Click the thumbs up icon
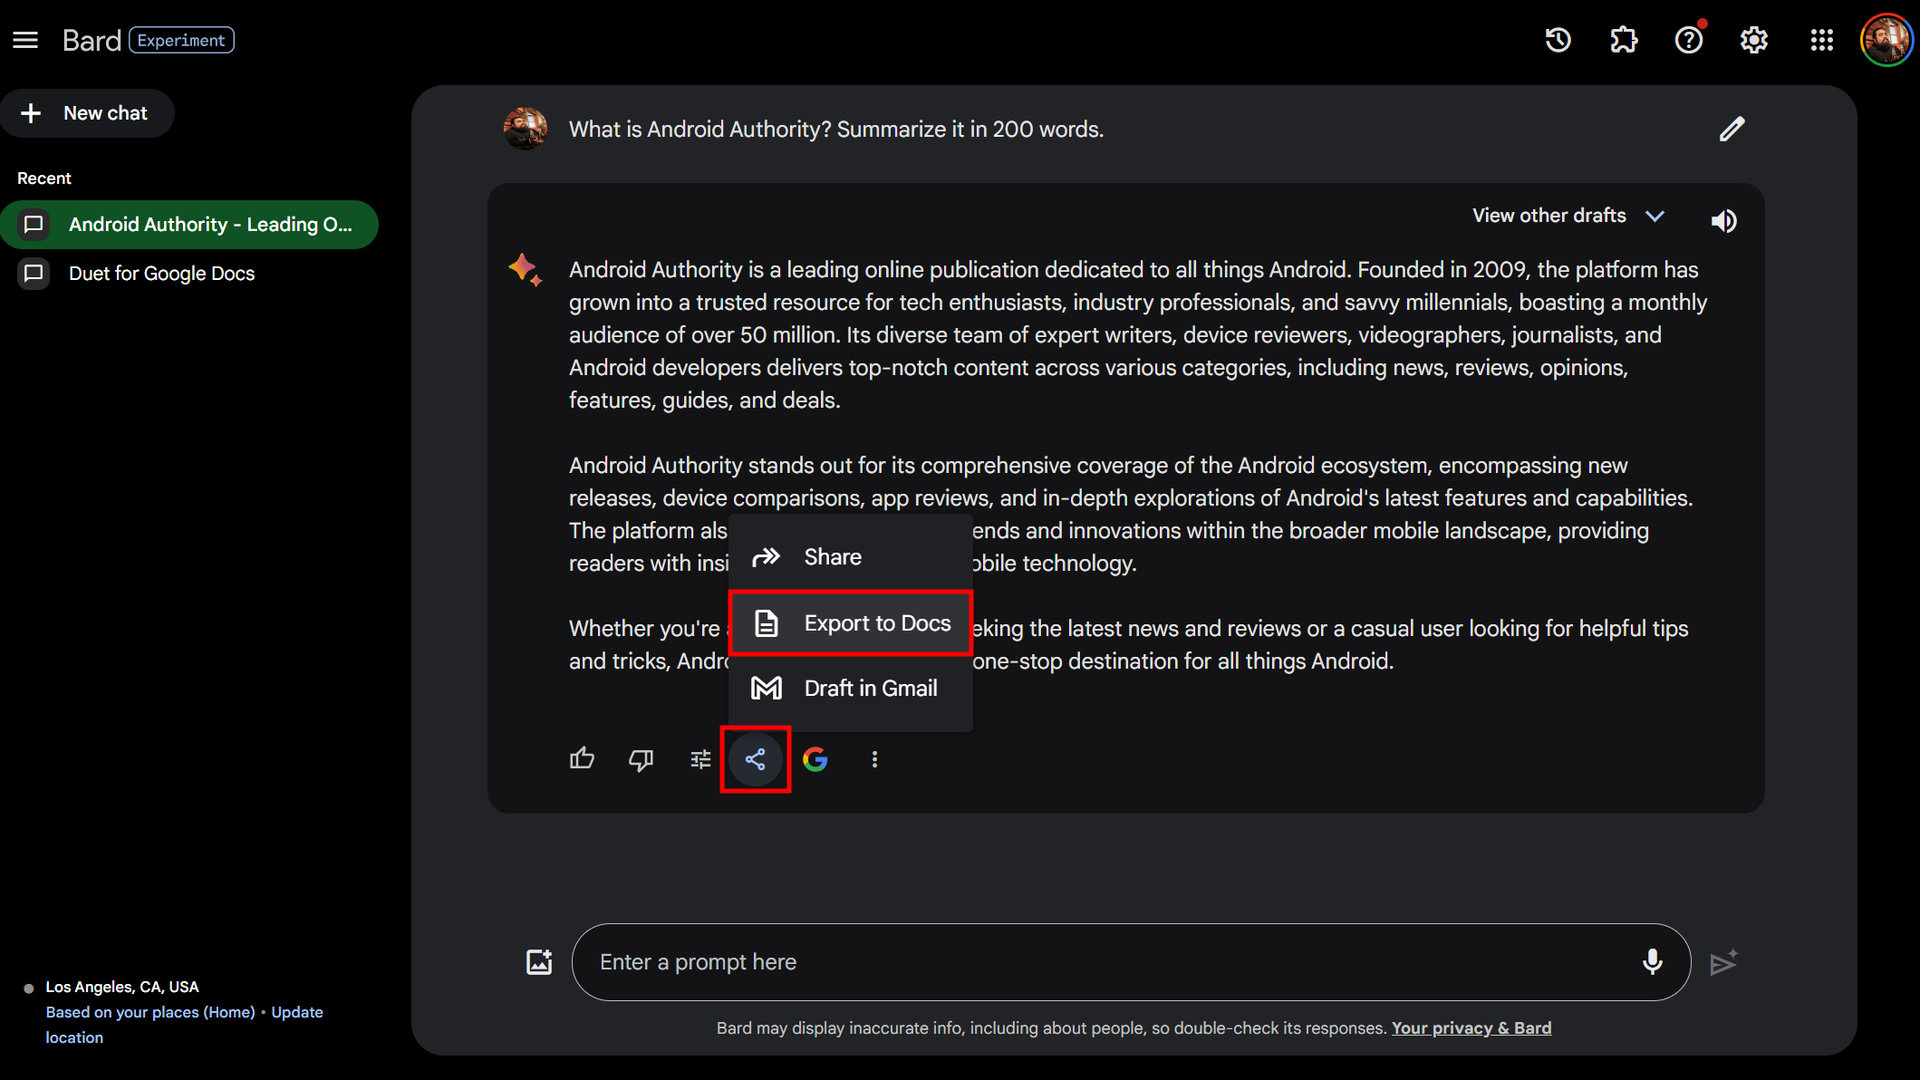 click(582, 759)
